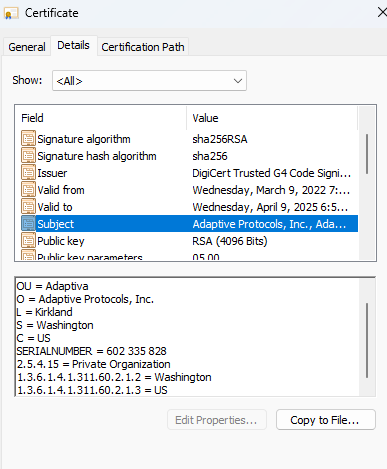Select the Valid from row
The image size is (387, 469).
click(189, 190)
